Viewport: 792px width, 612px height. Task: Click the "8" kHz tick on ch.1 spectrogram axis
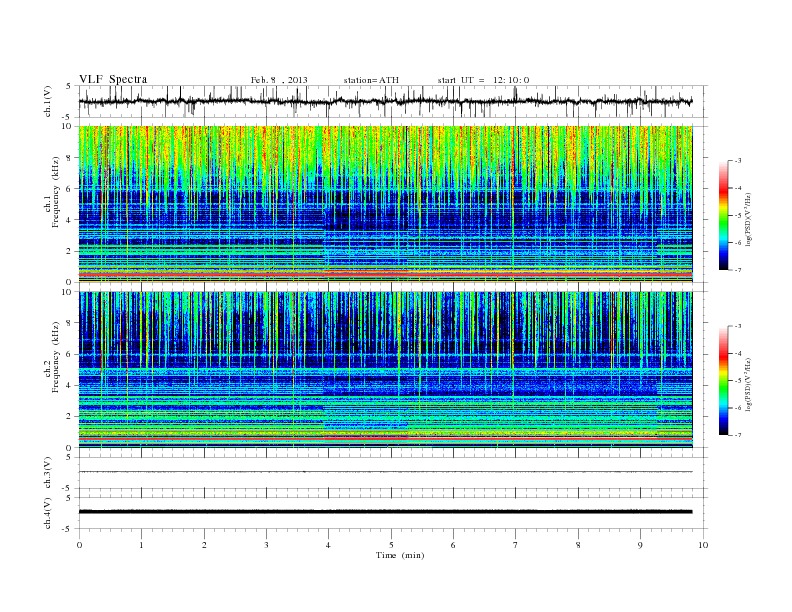[69, 158]
